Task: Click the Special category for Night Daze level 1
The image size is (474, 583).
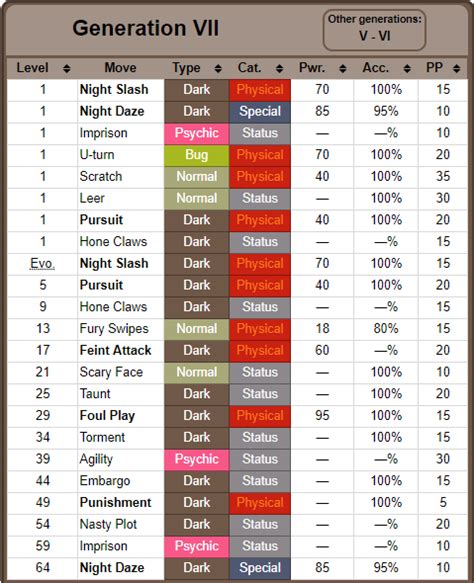Action: pyautogui.click(x=260, y=112)
